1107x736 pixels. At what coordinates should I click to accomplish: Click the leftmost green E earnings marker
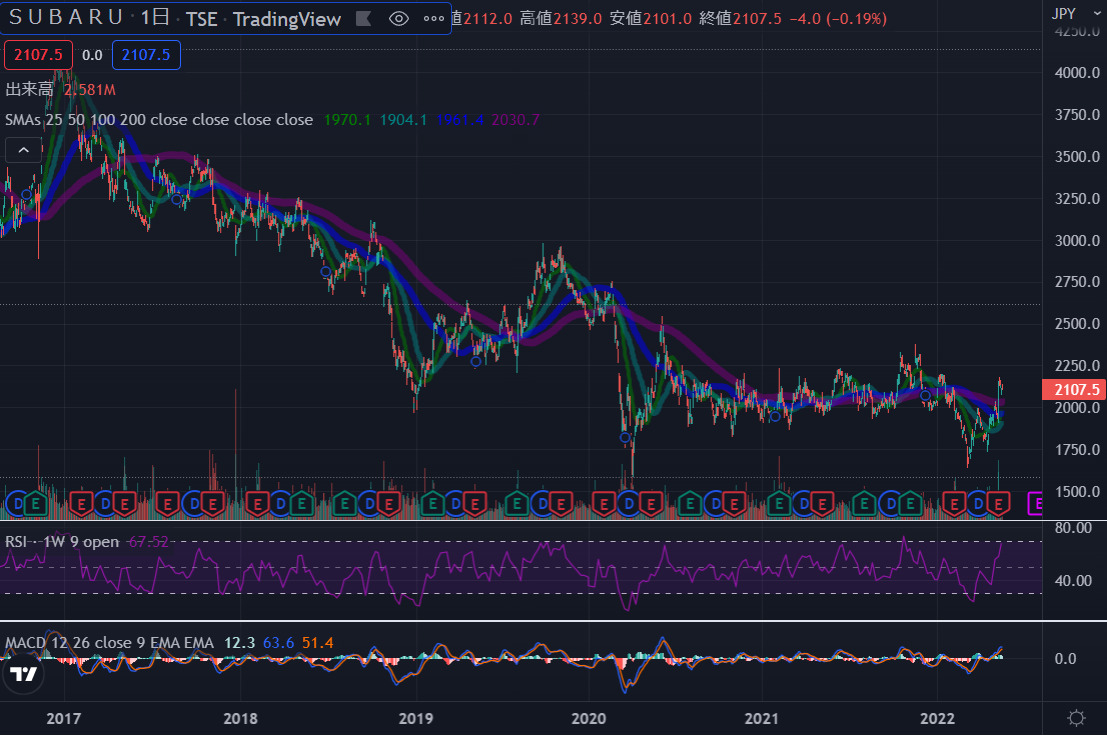click(x=36, y=504)
